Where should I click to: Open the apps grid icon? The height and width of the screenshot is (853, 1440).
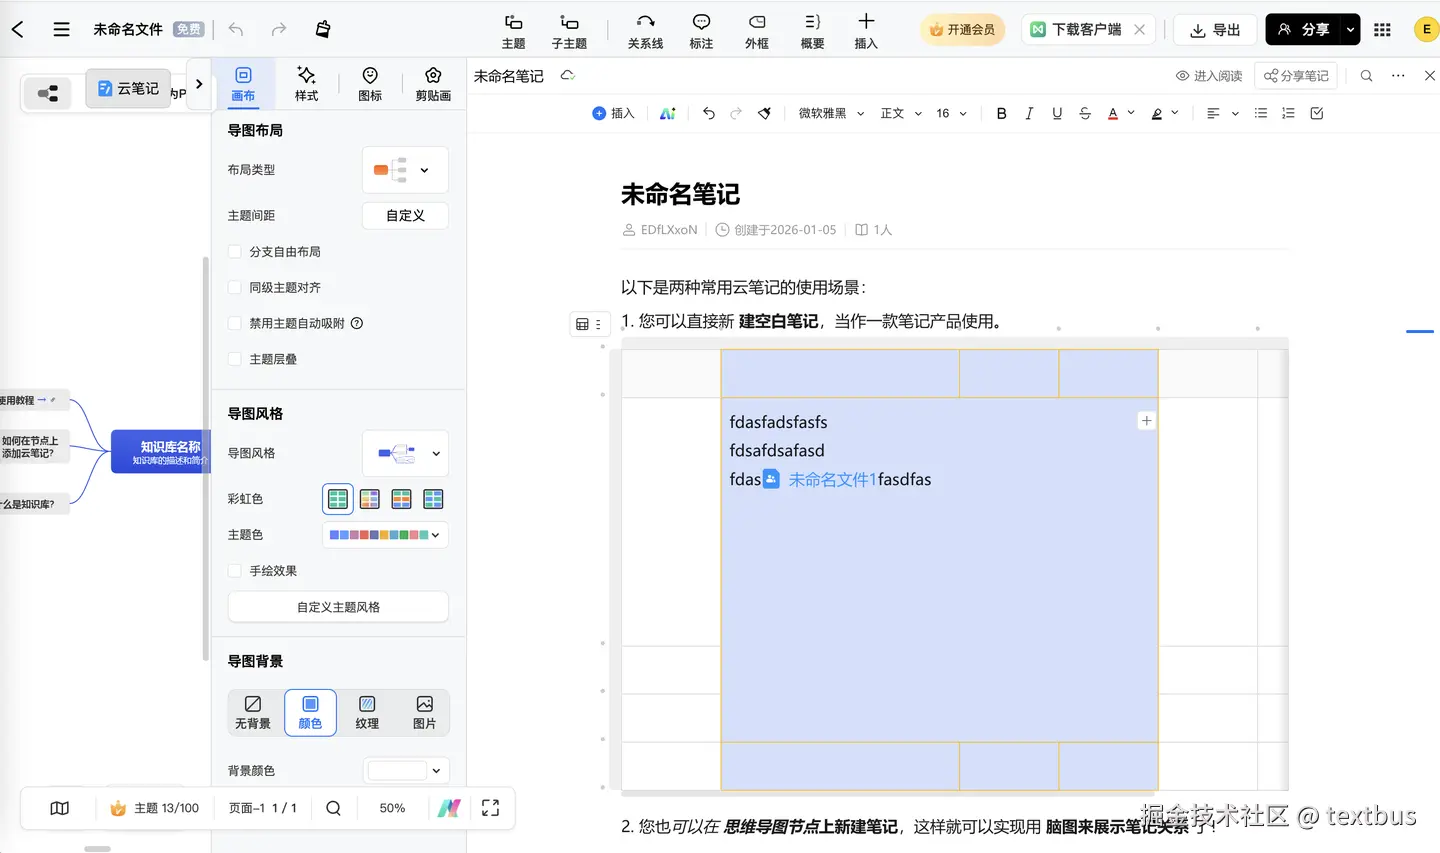(1382, 30)
